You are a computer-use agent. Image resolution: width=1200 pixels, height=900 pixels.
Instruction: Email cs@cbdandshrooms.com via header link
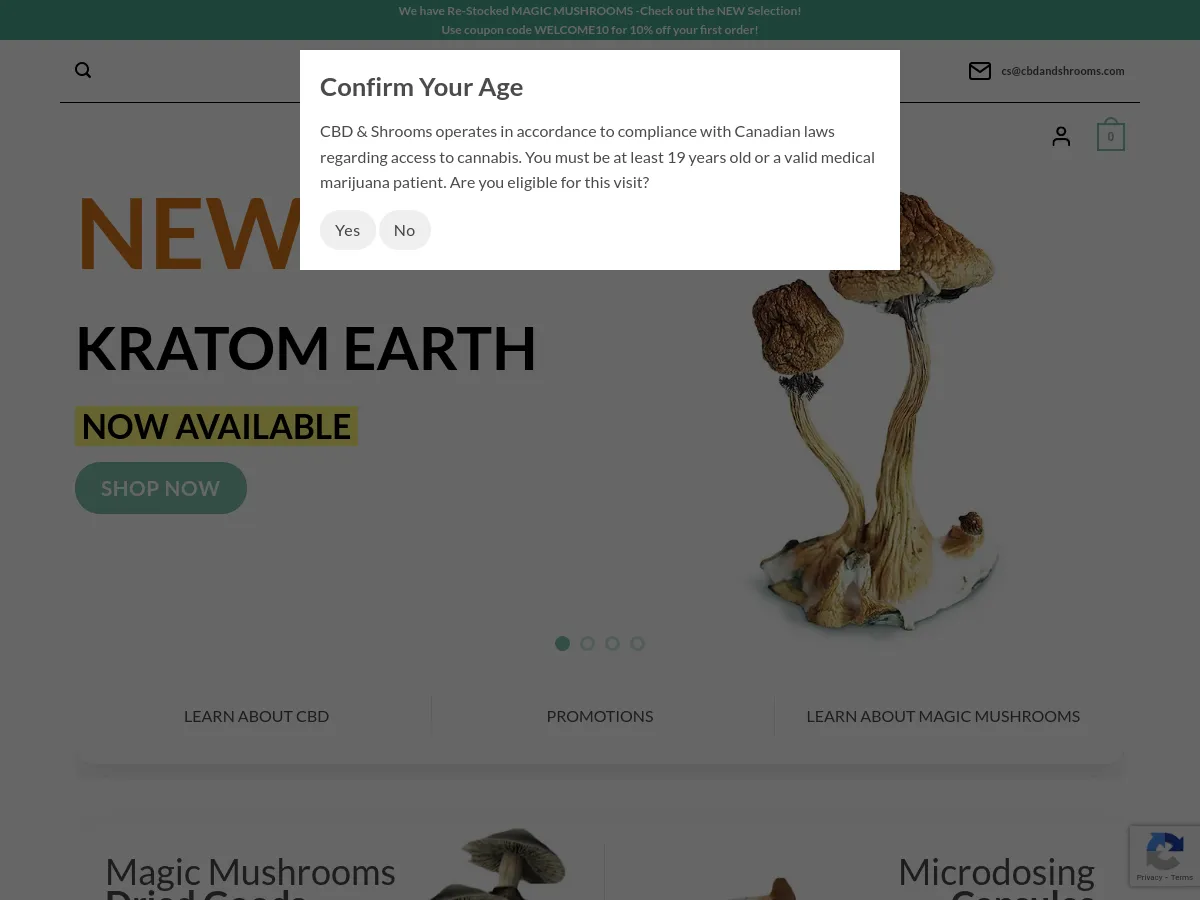coord(1062,70)
